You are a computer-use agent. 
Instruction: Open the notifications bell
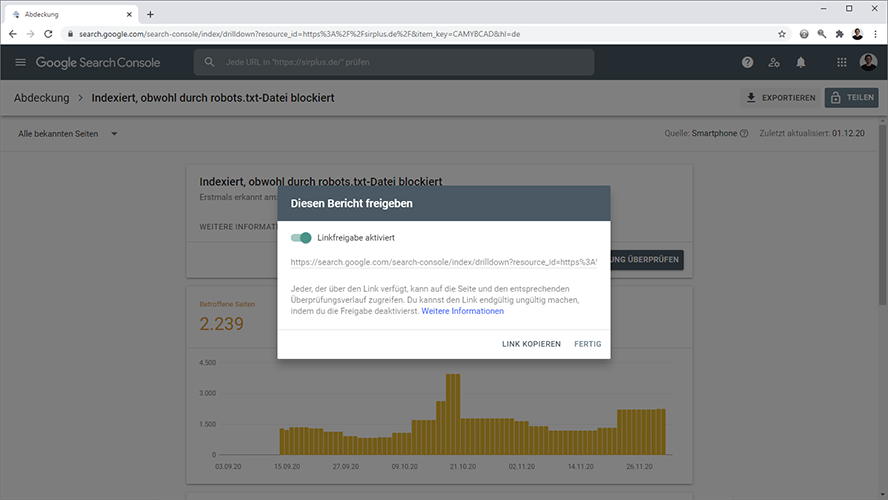tap(801, 62)
